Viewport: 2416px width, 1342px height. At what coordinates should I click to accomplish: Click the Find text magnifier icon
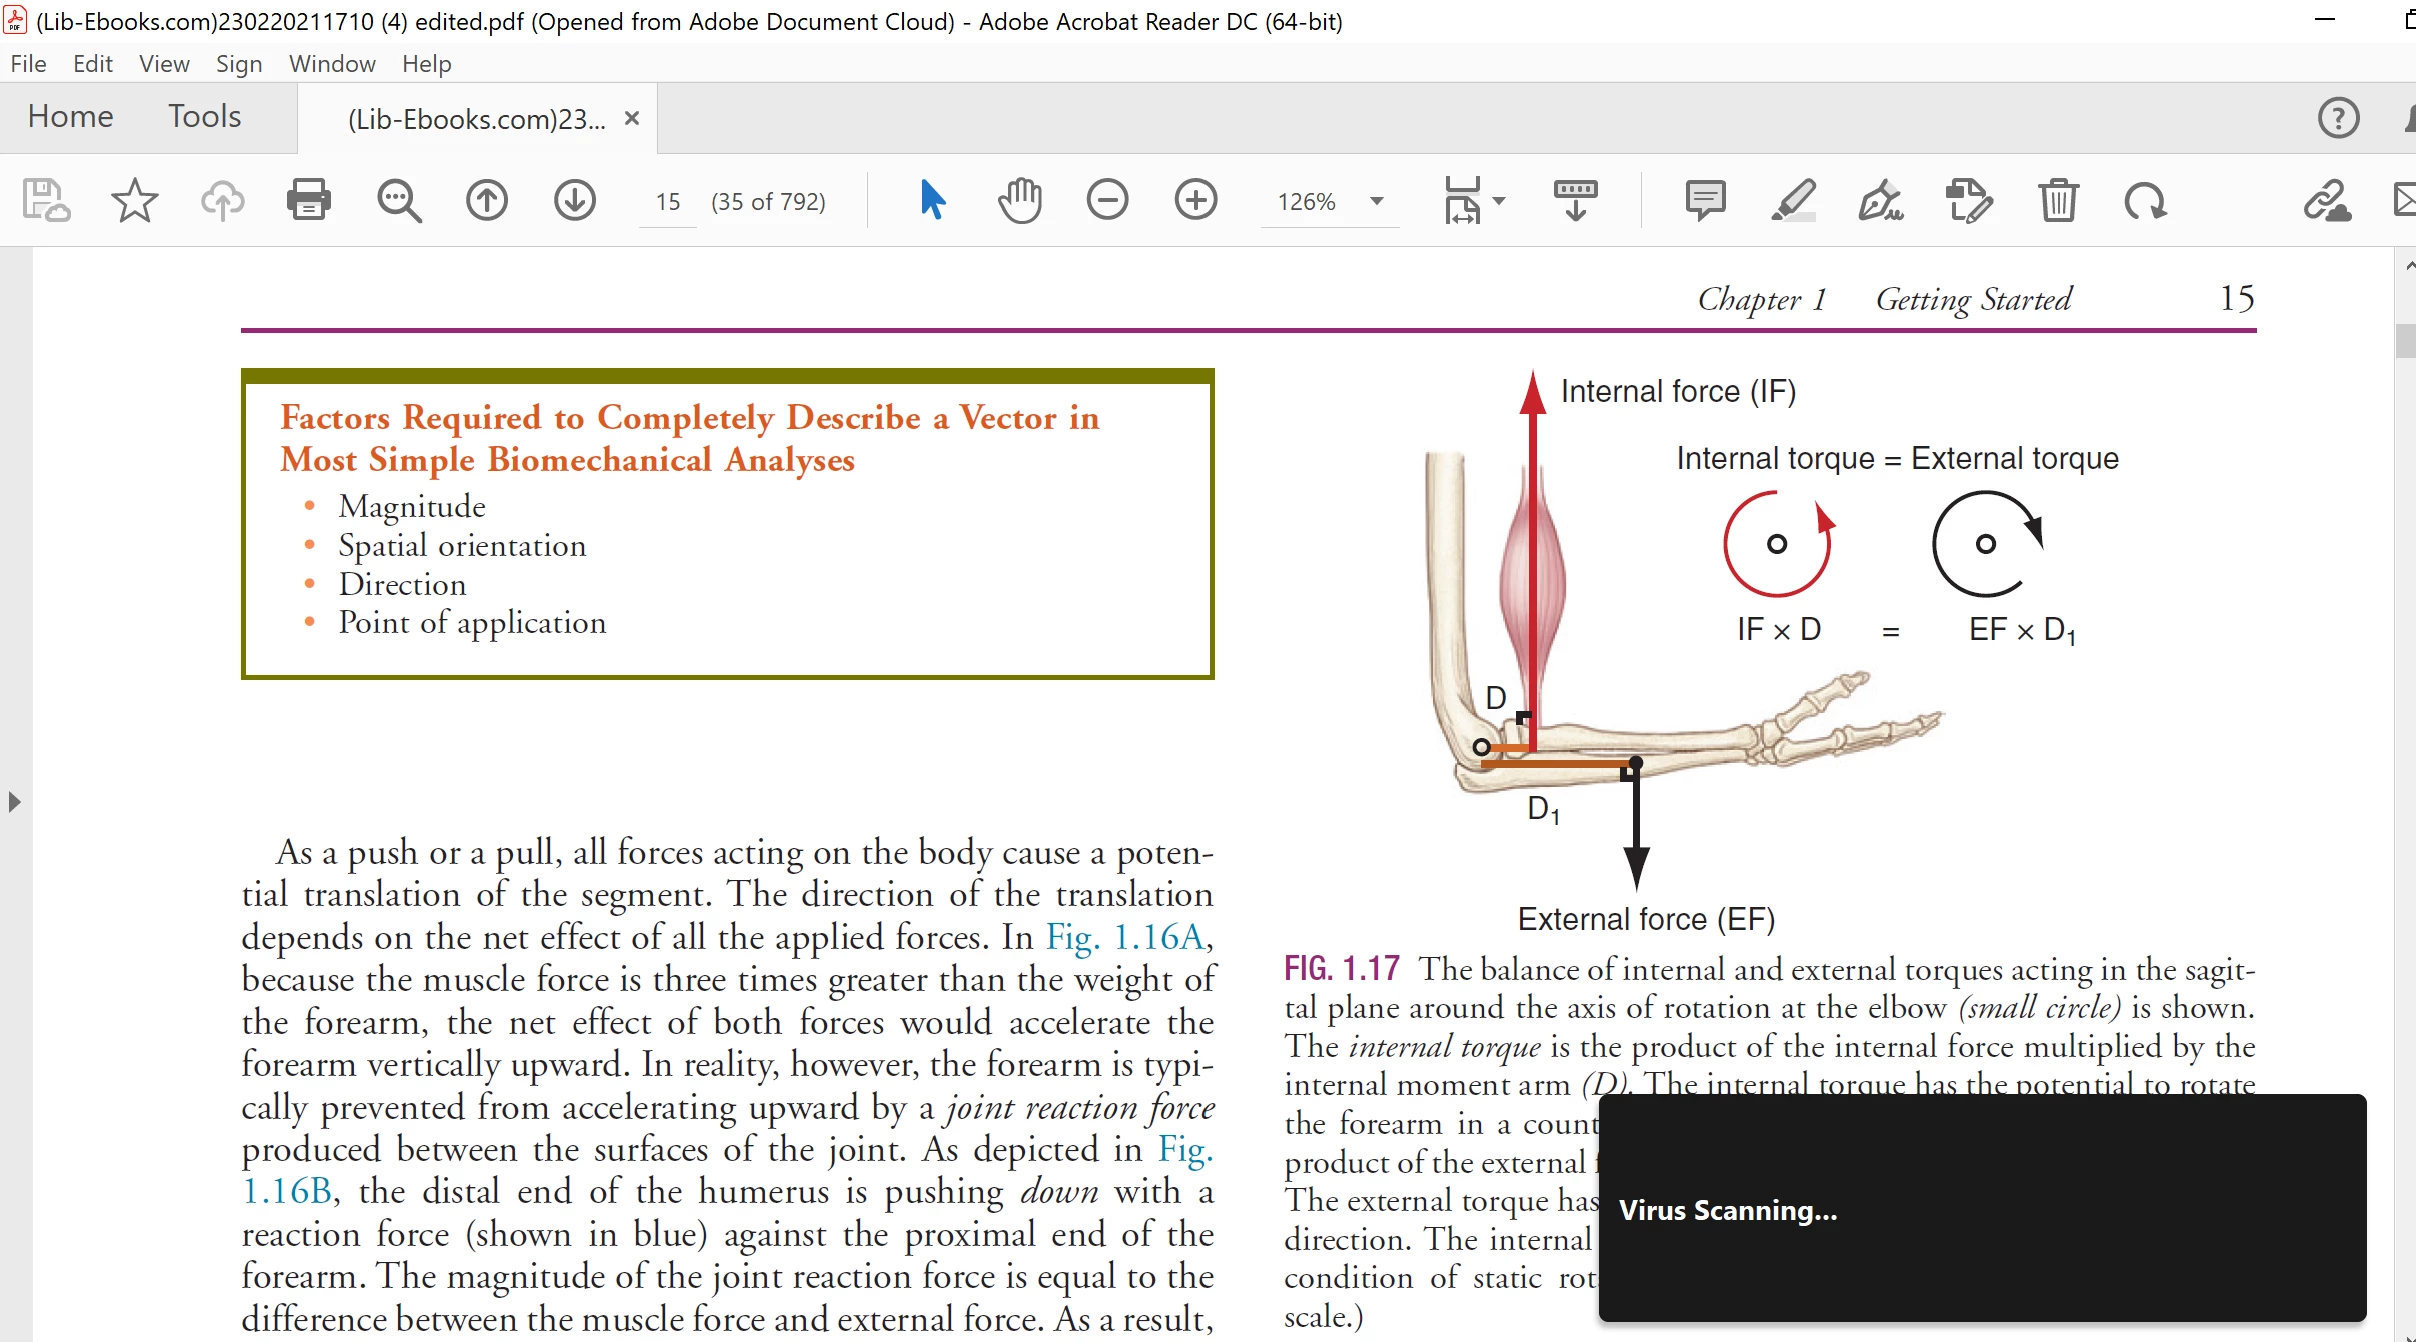point(398,200)
